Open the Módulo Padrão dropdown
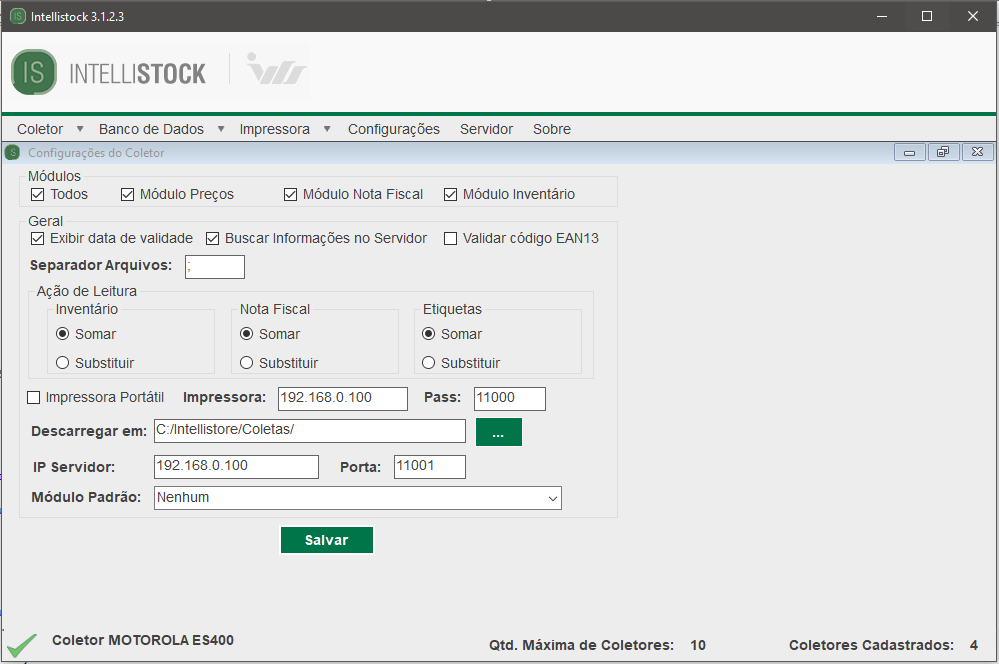This screenshot has height=664, width=999. pyautogui.click(x=357, y=498)
